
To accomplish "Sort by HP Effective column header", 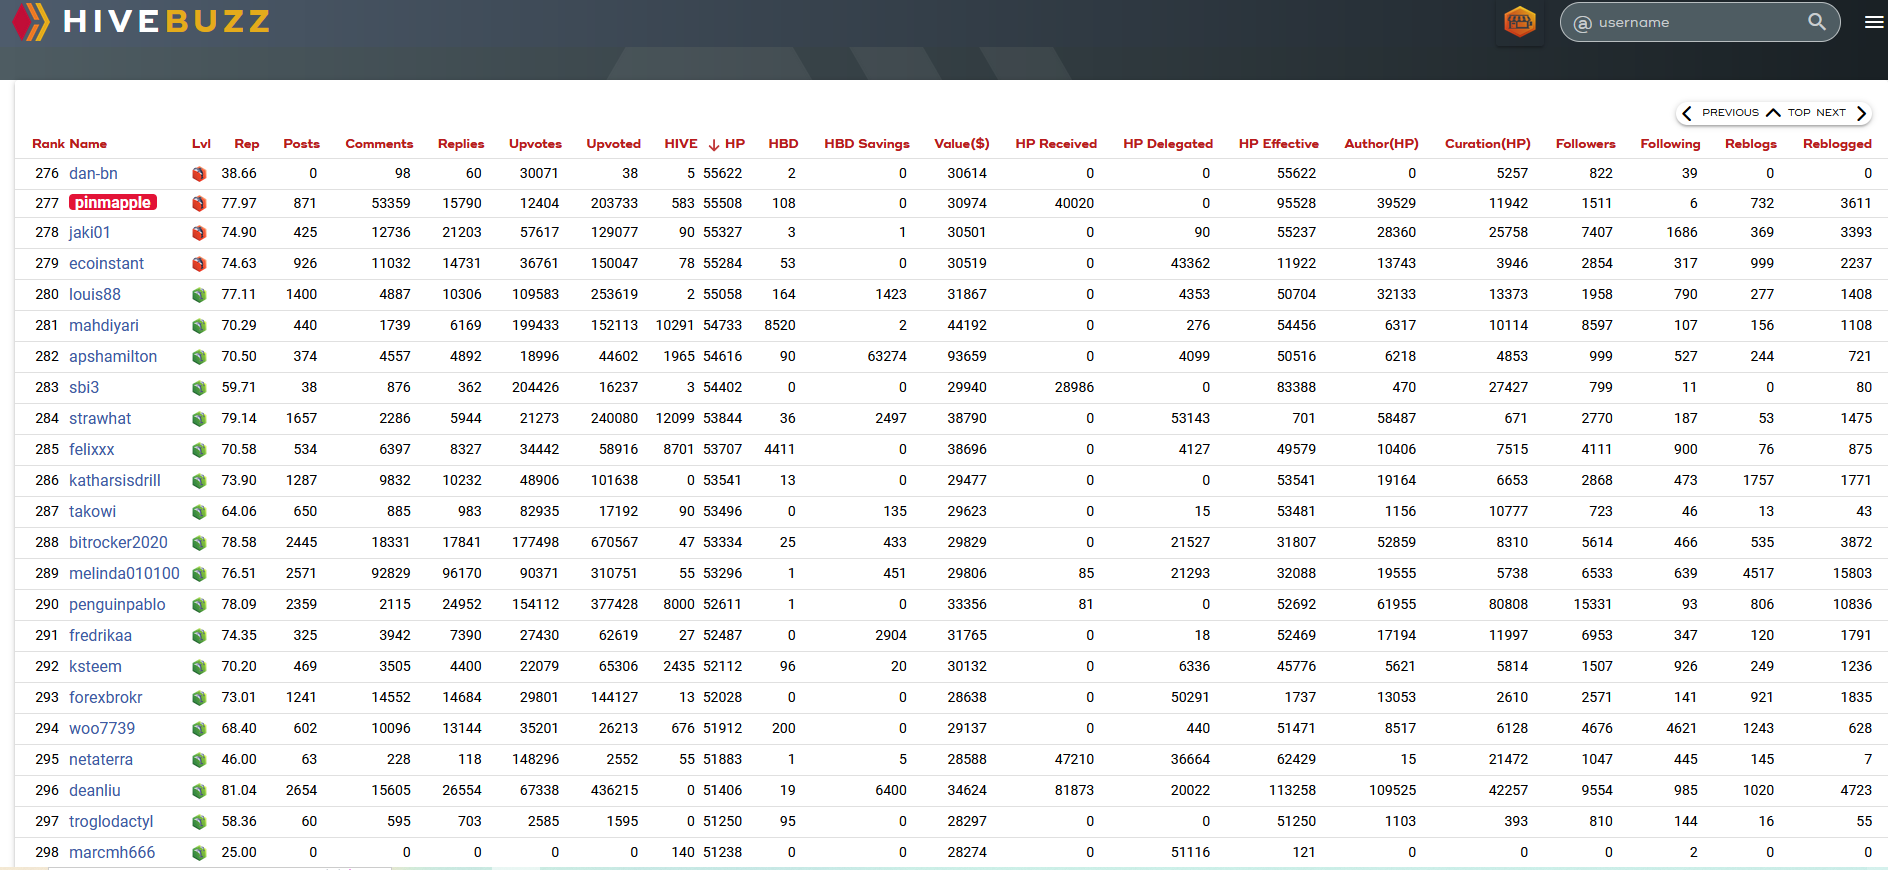I will click(x=1278, y=144).
